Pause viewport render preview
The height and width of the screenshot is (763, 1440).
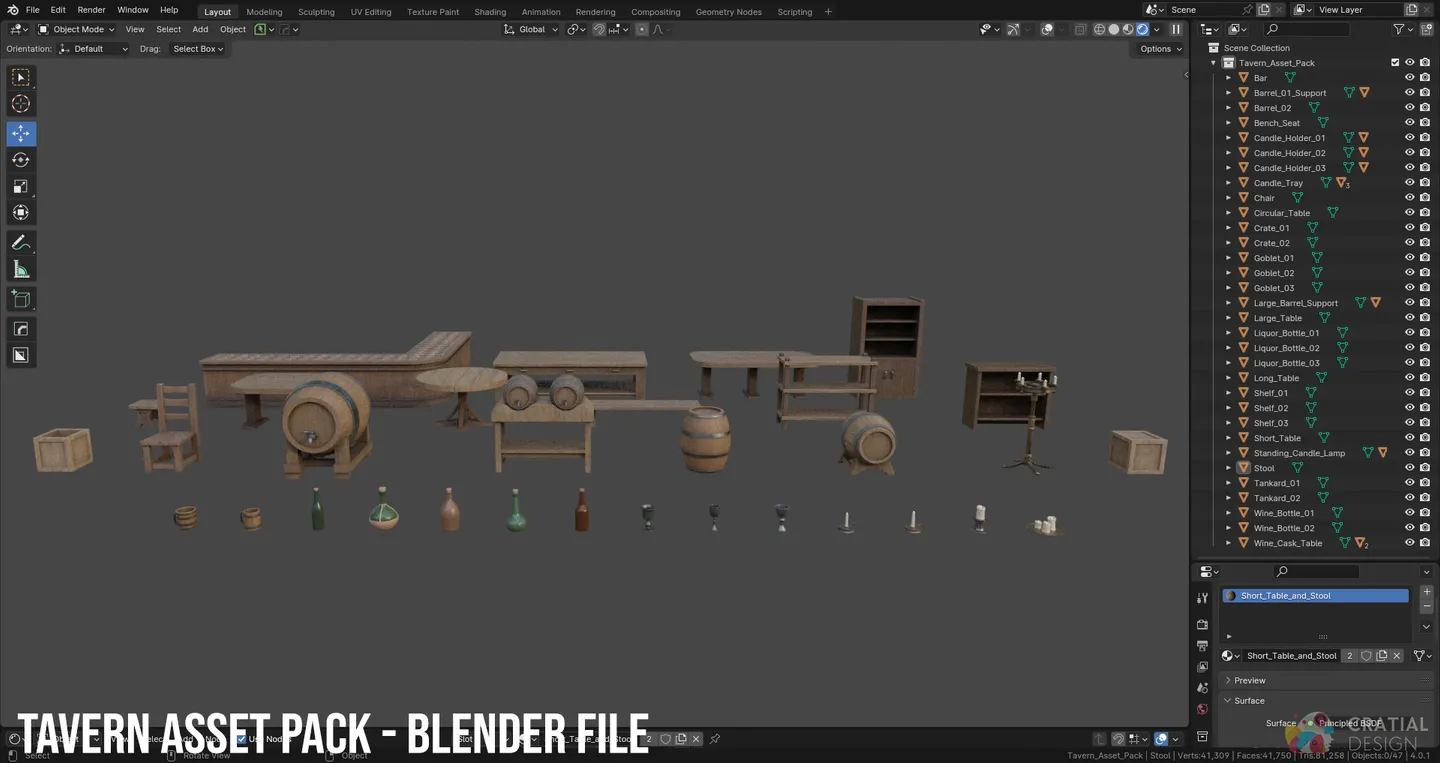1176,29
